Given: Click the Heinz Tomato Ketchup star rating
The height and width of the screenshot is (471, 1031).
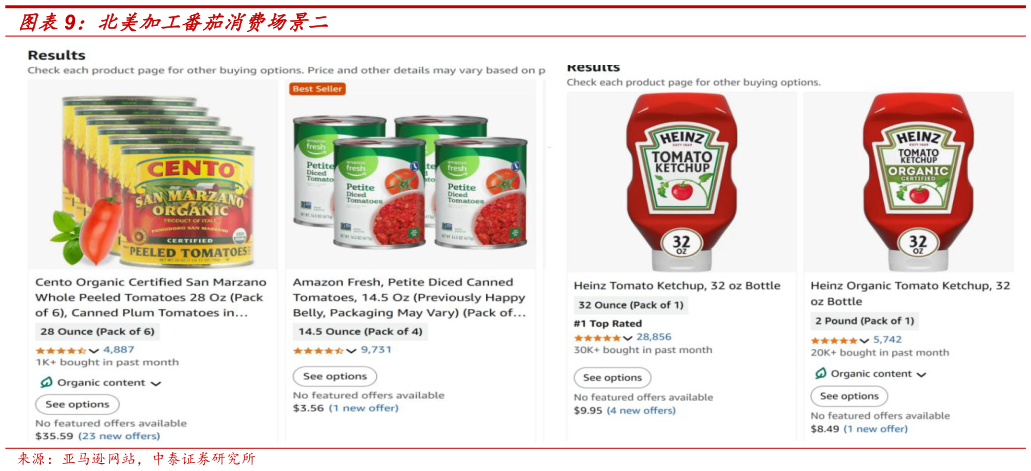Looking at the screenshot, I should point(597,337).
